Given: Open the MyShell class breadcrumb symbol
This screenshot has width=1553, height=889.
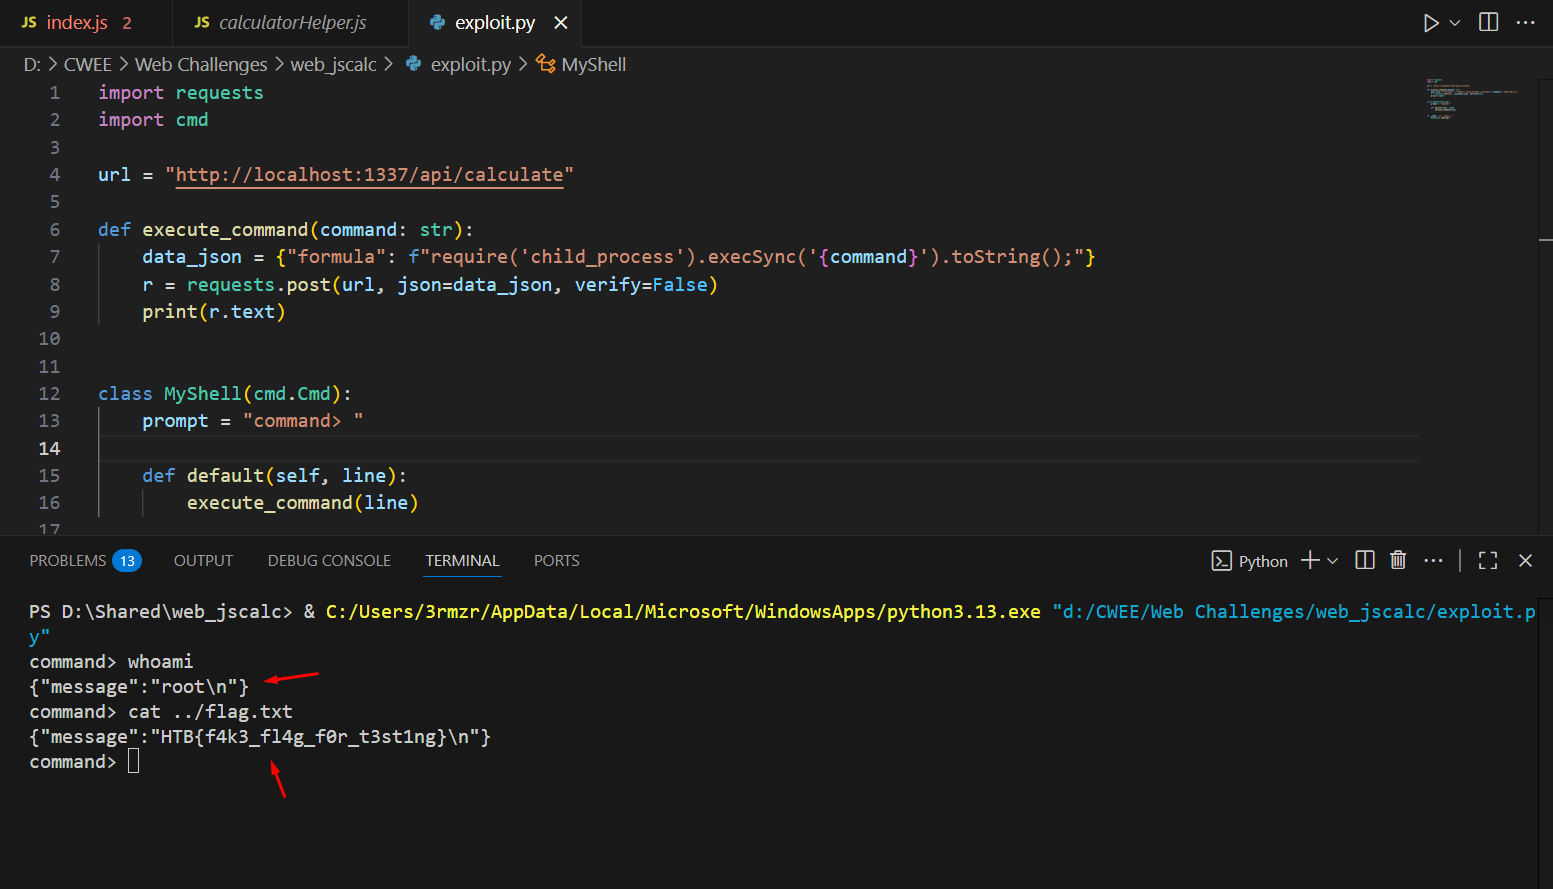Looking at the screenshot, I should pyautogui.click(x=593, y=64).
